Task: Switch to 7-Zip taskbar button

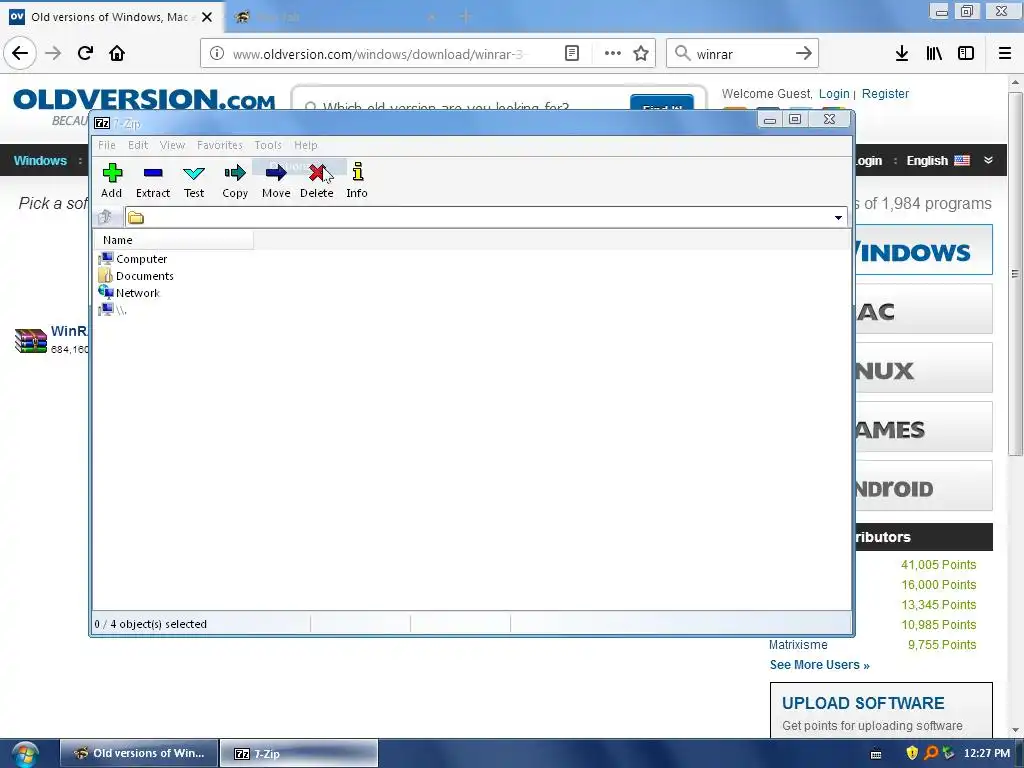Action: click(299, 753)
